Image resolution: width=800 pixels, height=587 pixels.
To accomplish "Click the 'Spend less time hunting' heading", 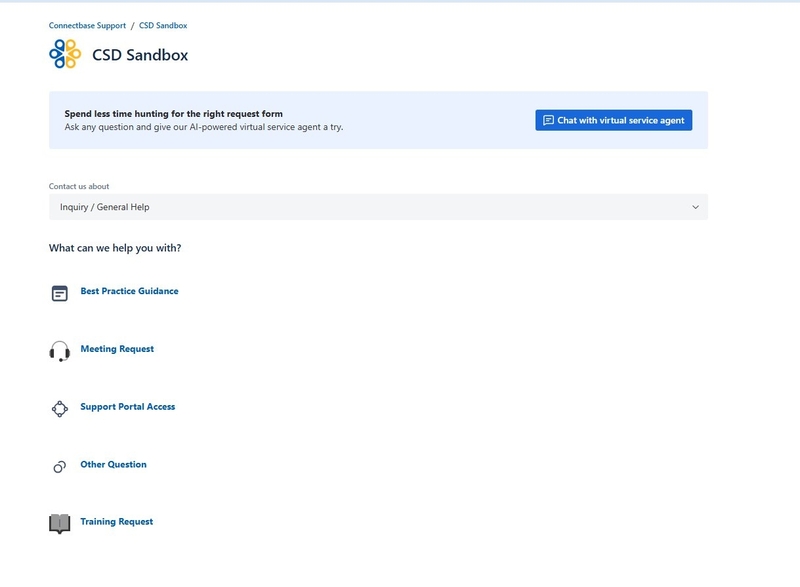I will tap(173, 114).
